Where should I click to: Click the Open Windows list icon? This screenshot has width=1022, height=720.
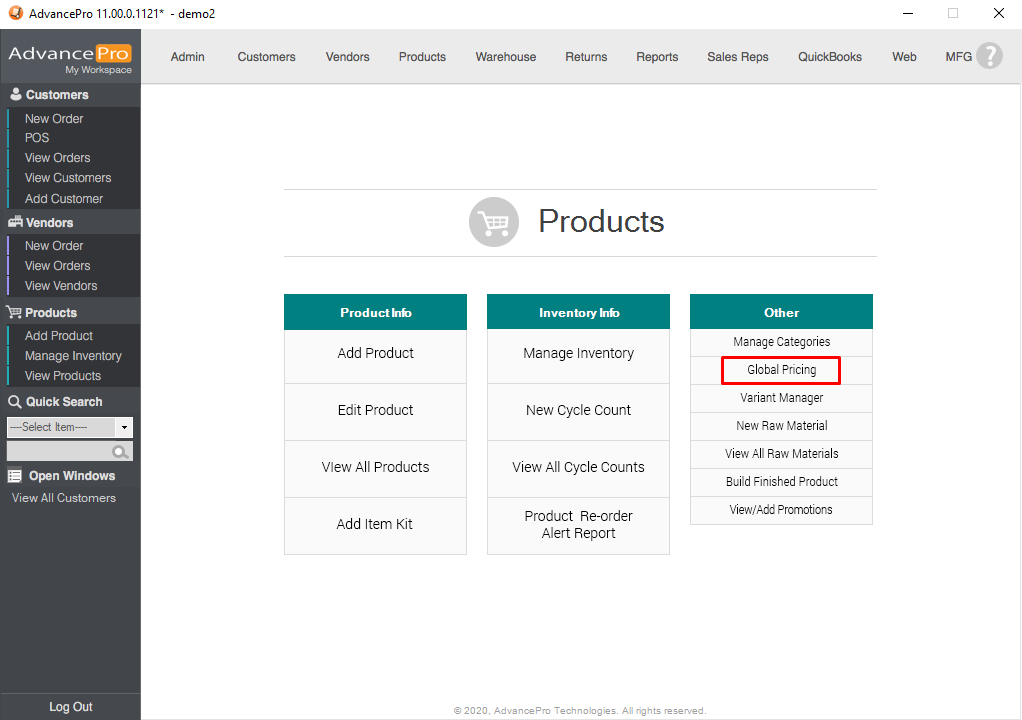click(15, 476)
